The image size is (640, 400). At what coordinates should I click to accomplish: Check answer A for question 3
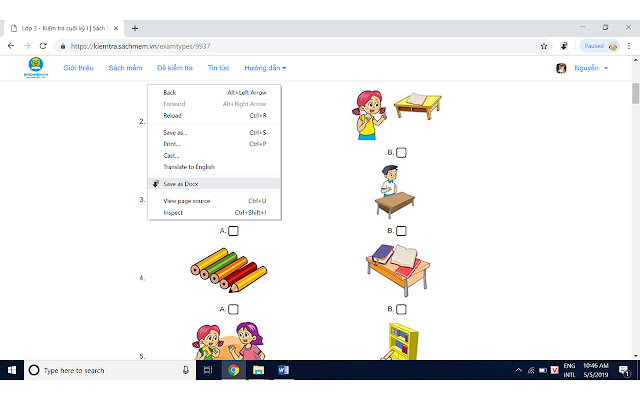pyautogui.click(x=233, y=231)
